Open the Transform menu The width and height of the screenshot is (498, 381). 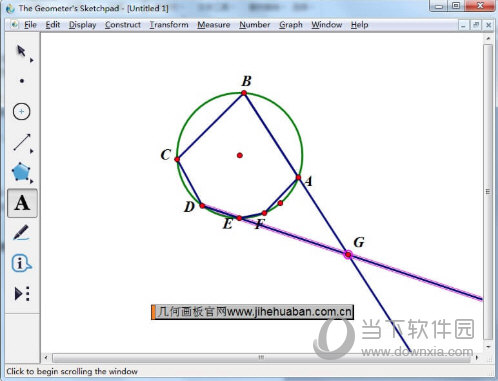pos(169,25)
